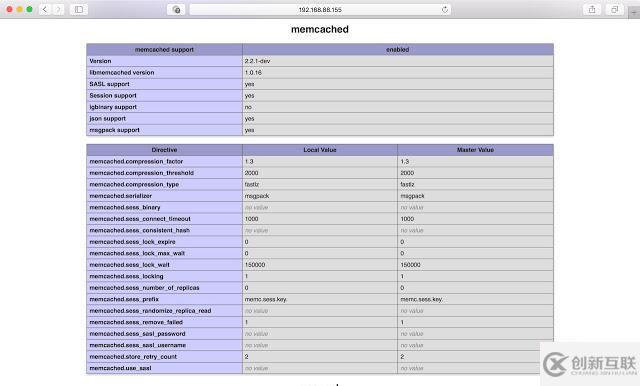The width and height of the screenshot is (640, 386).
Task: Open the privacy report shield icon
Action: click(x=176, y=9)
